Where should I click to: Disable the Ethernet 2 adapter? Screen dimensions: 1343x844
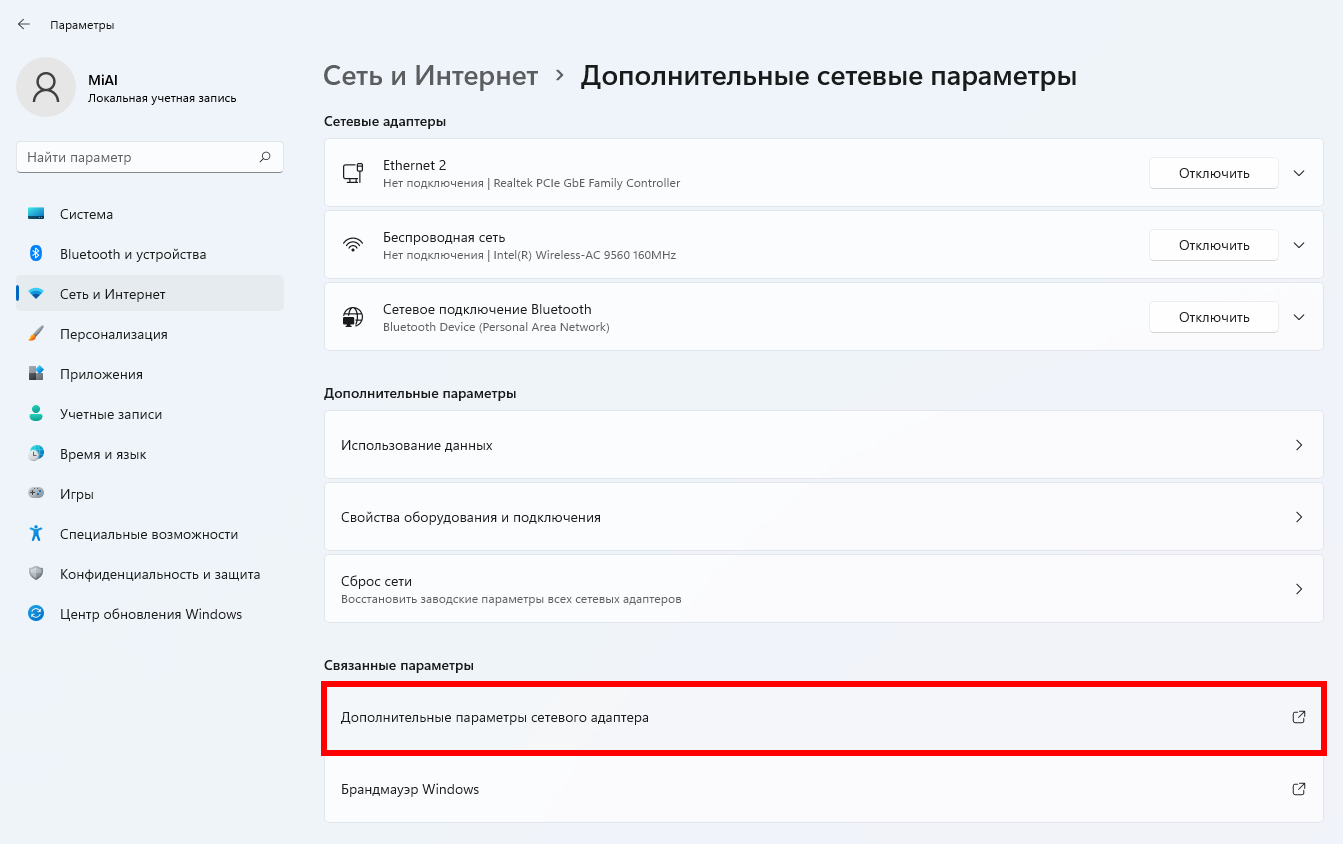pyautogui.click(x=1213, y=173)
